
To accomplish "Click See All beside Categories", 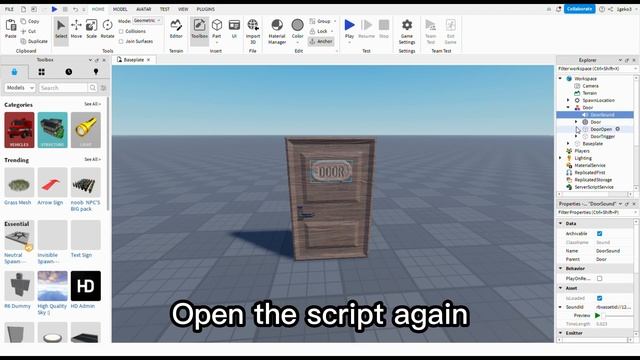I will (92, 104).
